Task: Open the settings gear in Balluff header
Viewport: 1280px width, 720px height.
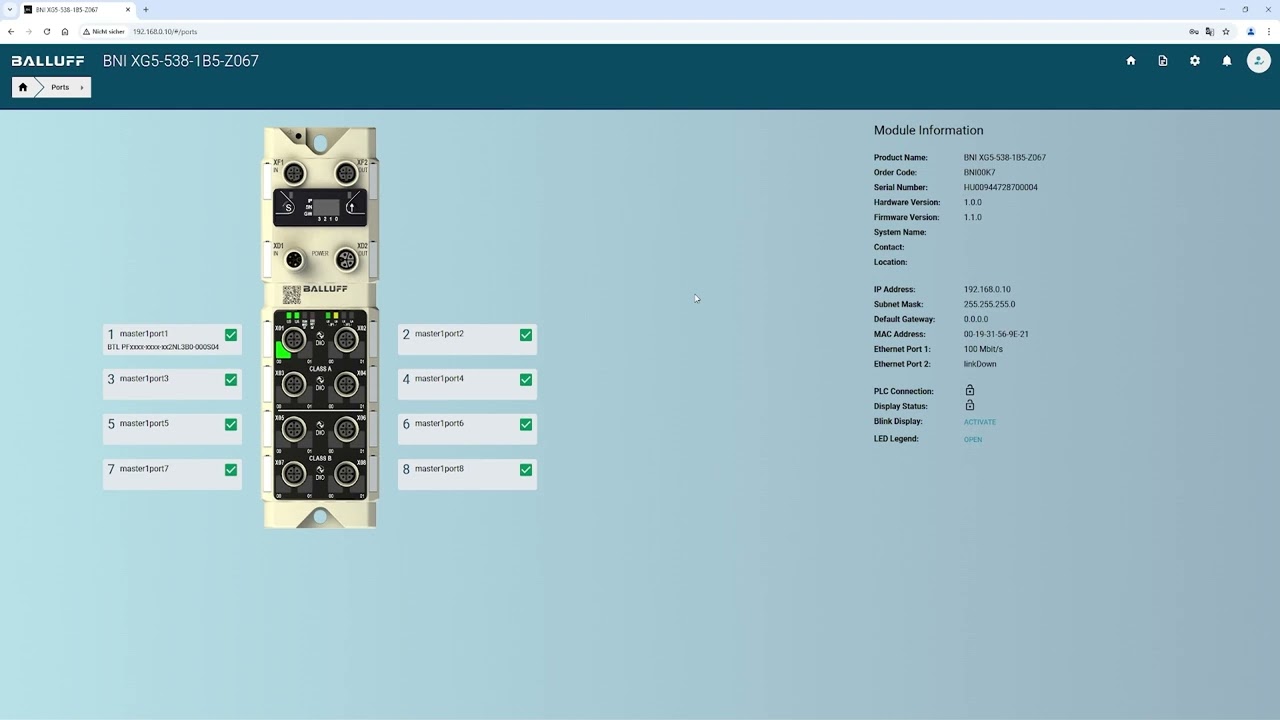Action: tap(1195, 61)
